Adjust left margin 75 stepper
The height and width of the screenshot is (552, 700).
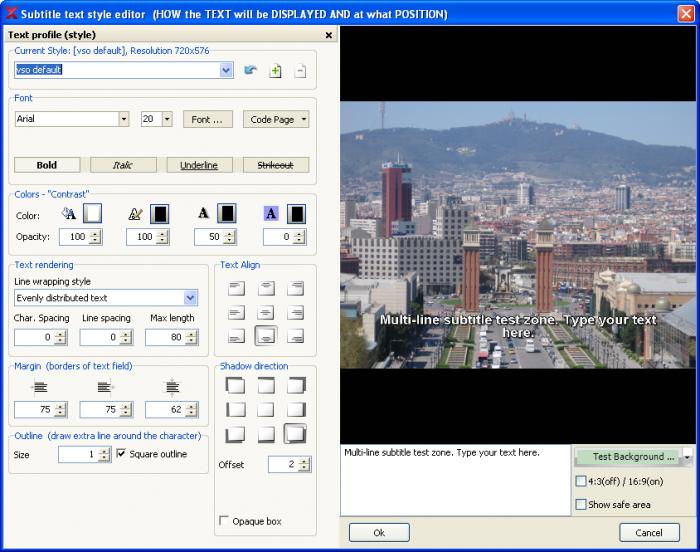(x=60, y=410)
